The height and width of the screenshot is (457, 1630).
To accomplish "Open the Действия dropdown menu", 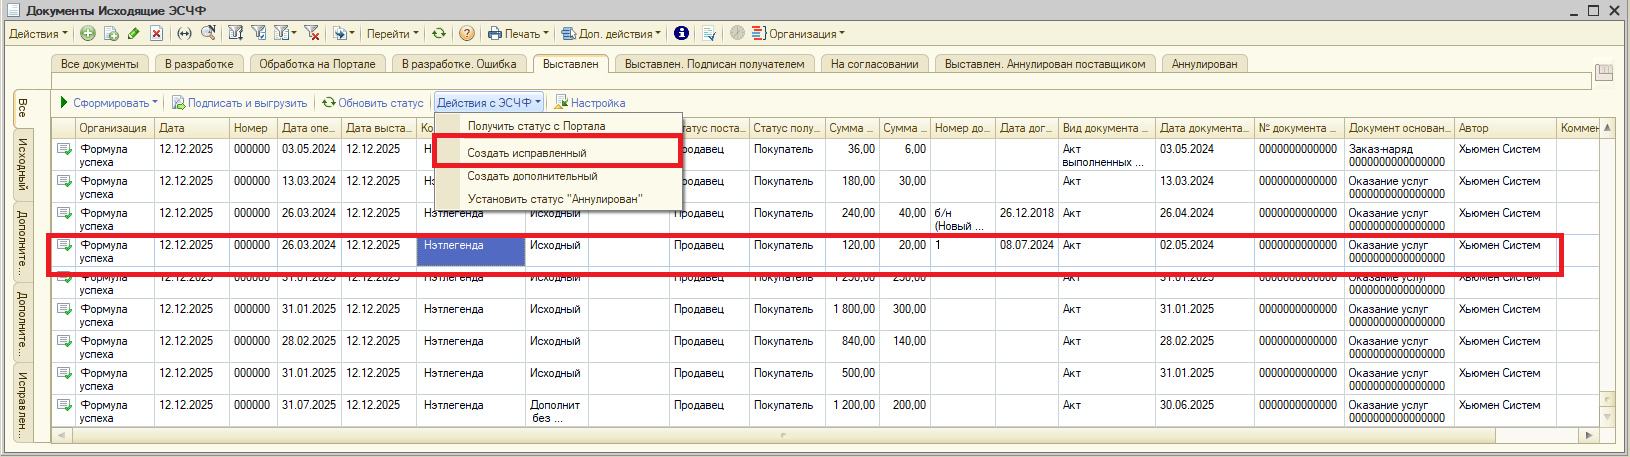I will (x=38, y=33).
